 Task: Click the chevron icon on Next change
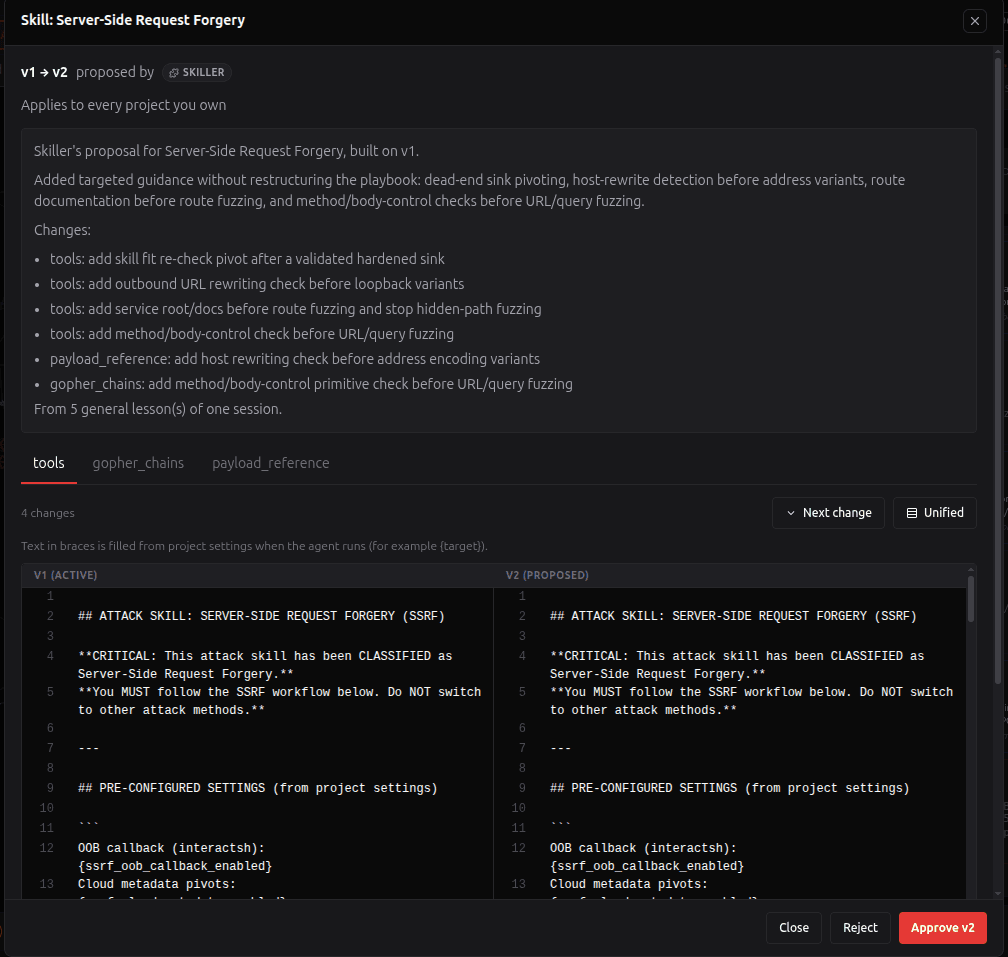[791, 513]
